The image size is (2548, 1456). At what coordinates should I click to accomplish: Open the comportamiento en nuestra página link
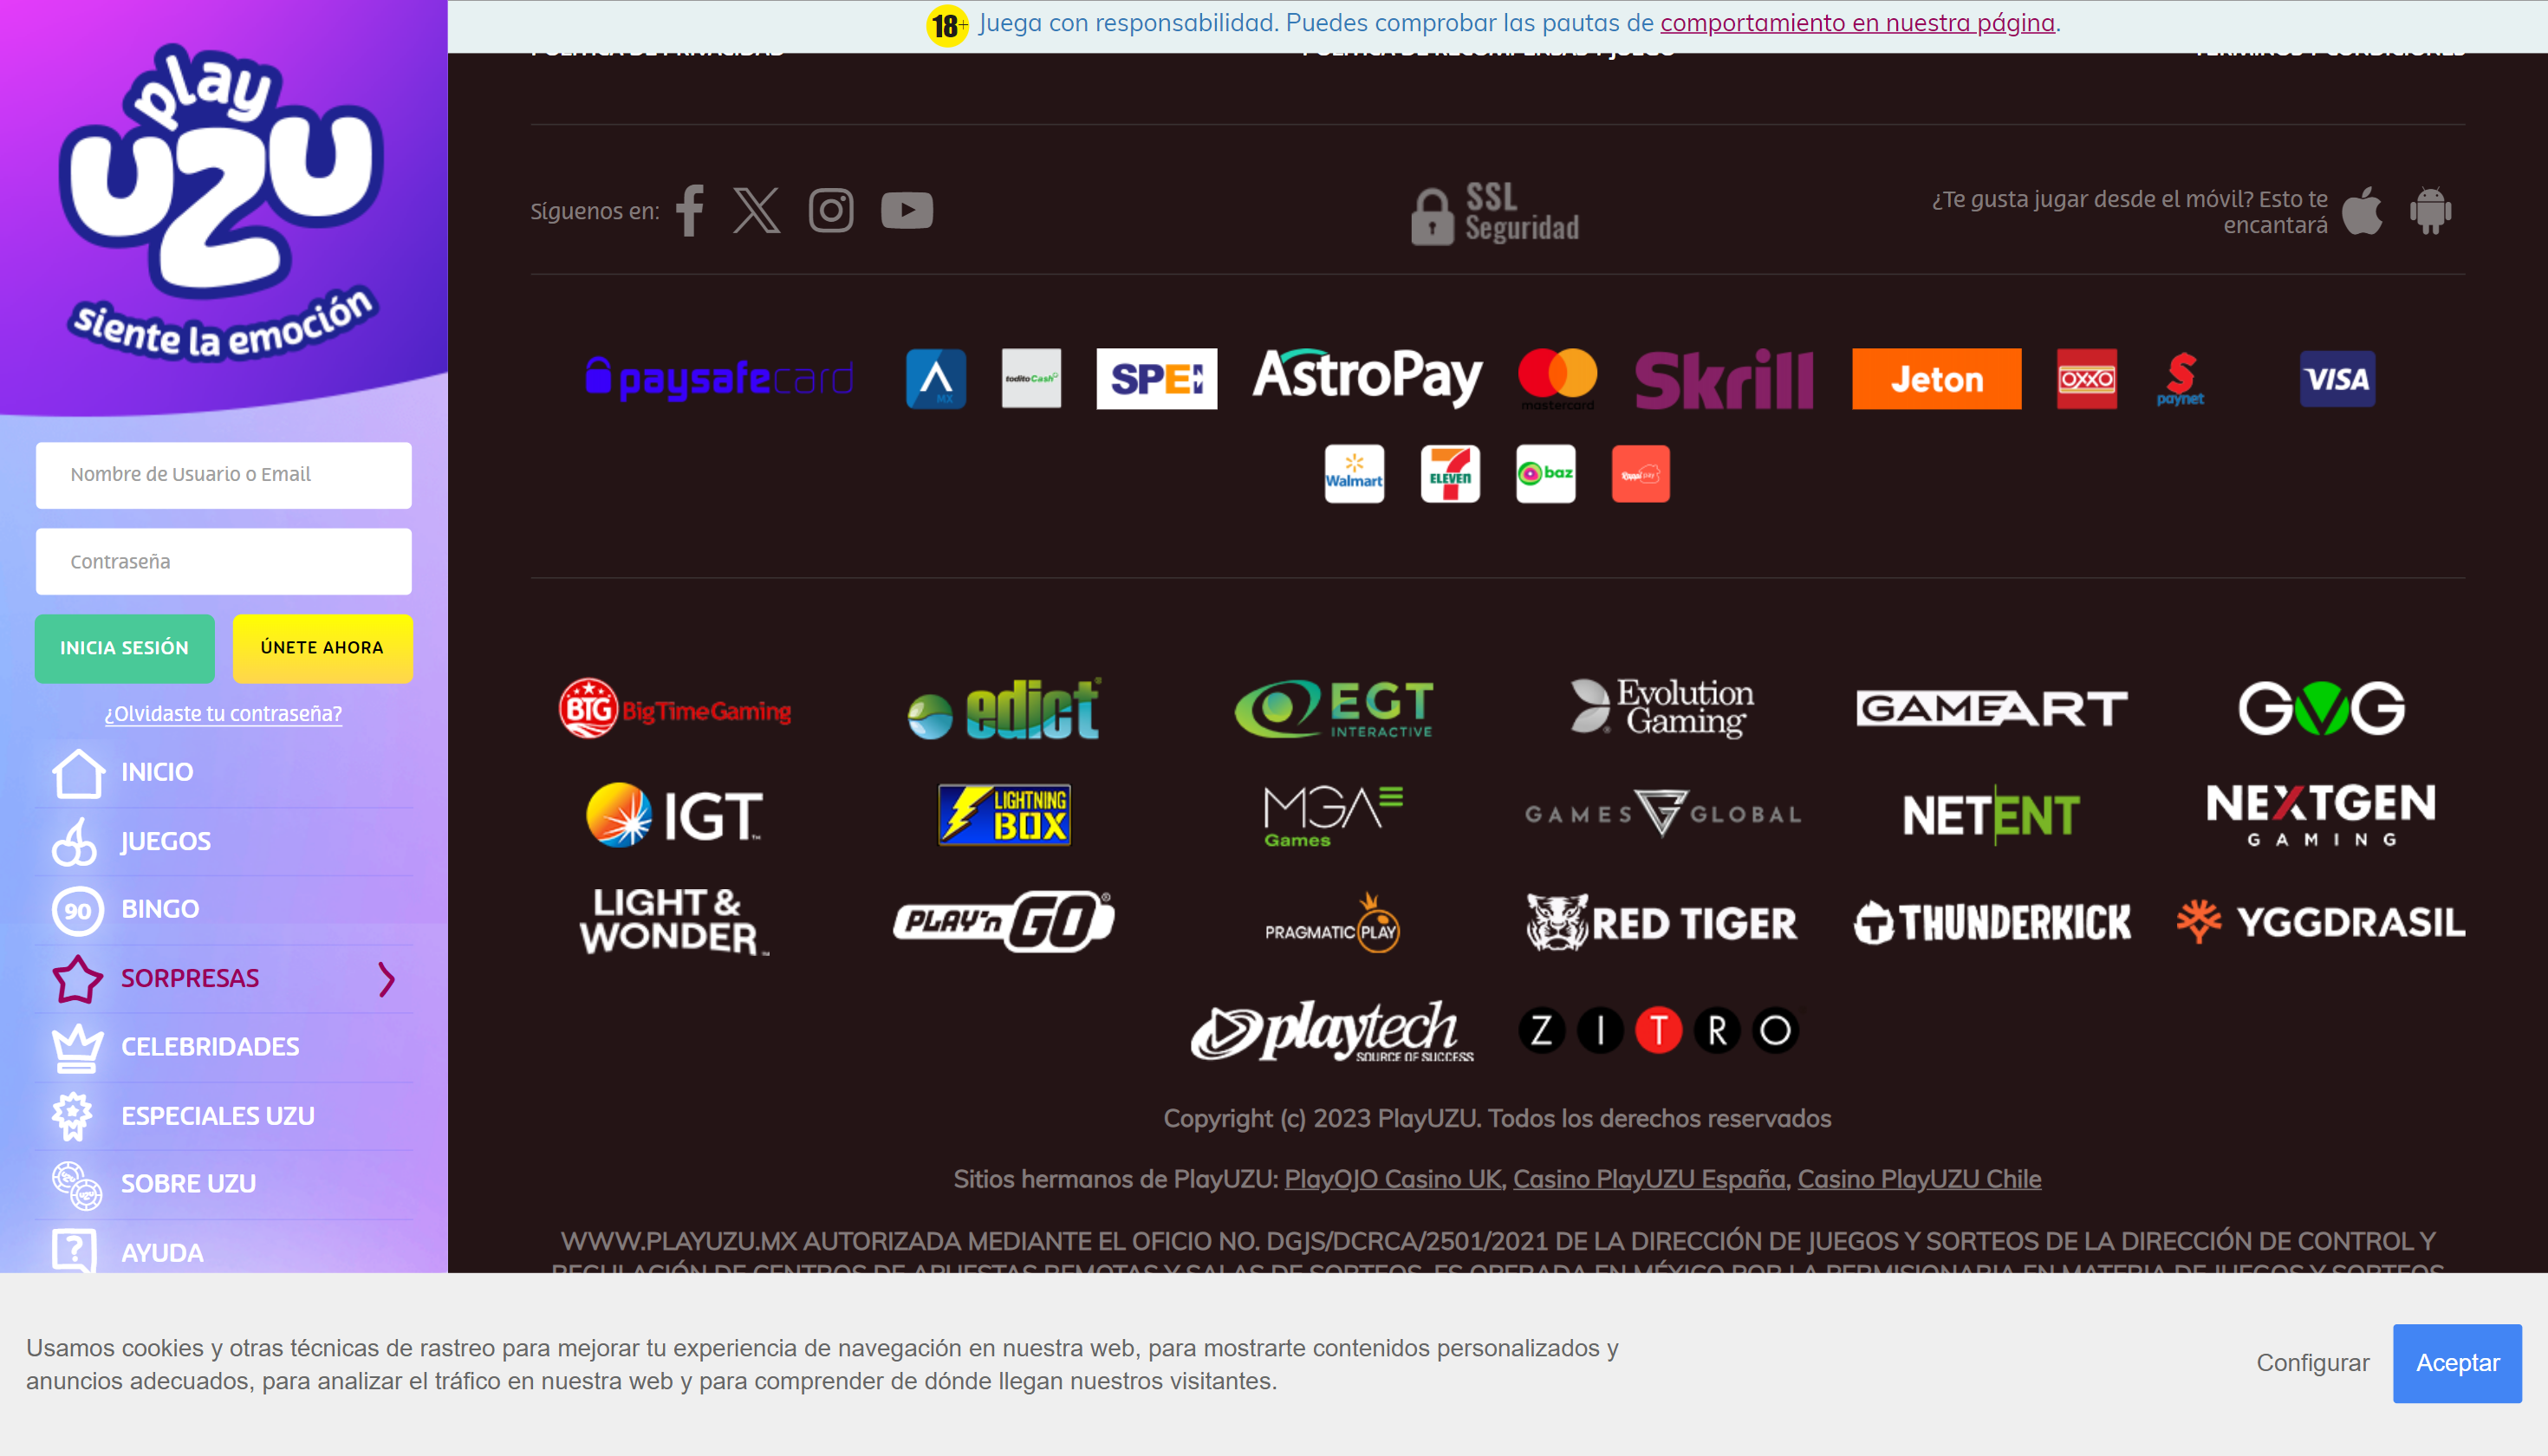tap(1857, 23)
